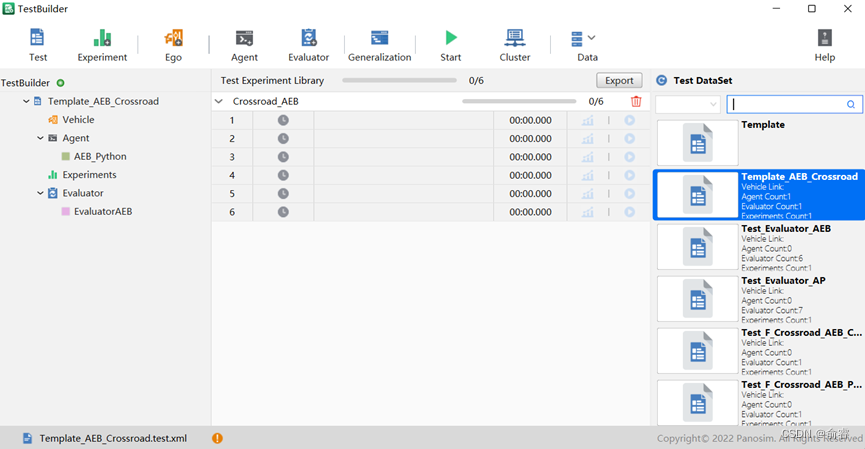The image size is (865, 449).
Task: Open the chart result icon in row 1
Action: coord(588,120)
